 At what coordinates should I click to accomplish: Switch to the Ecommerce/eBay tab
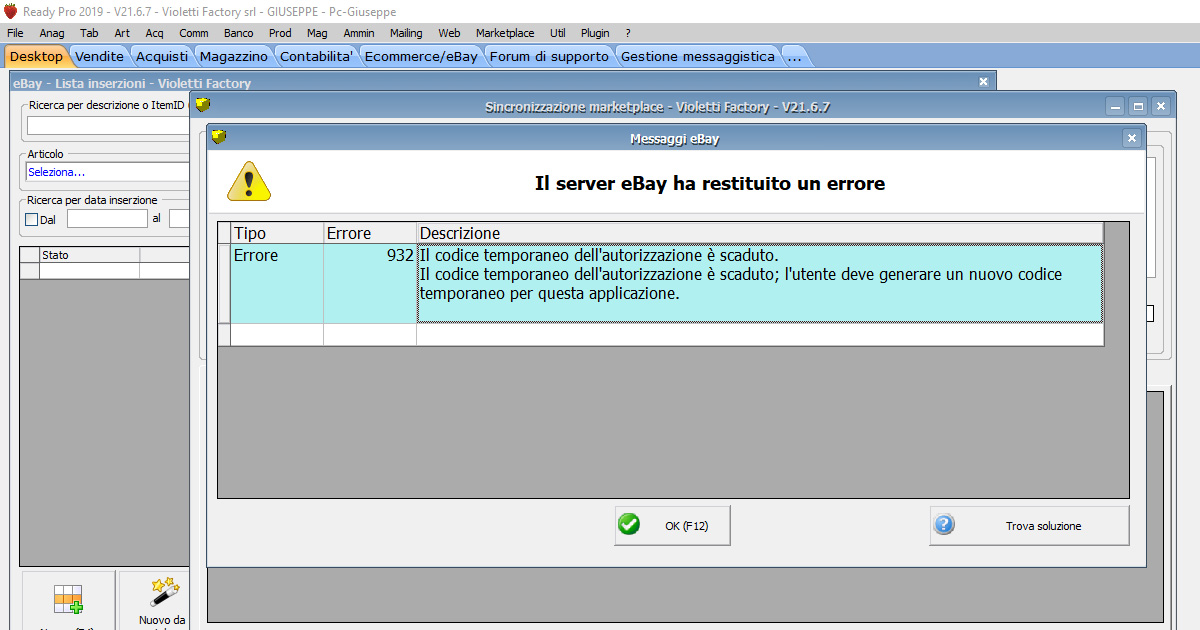(421, 56)
